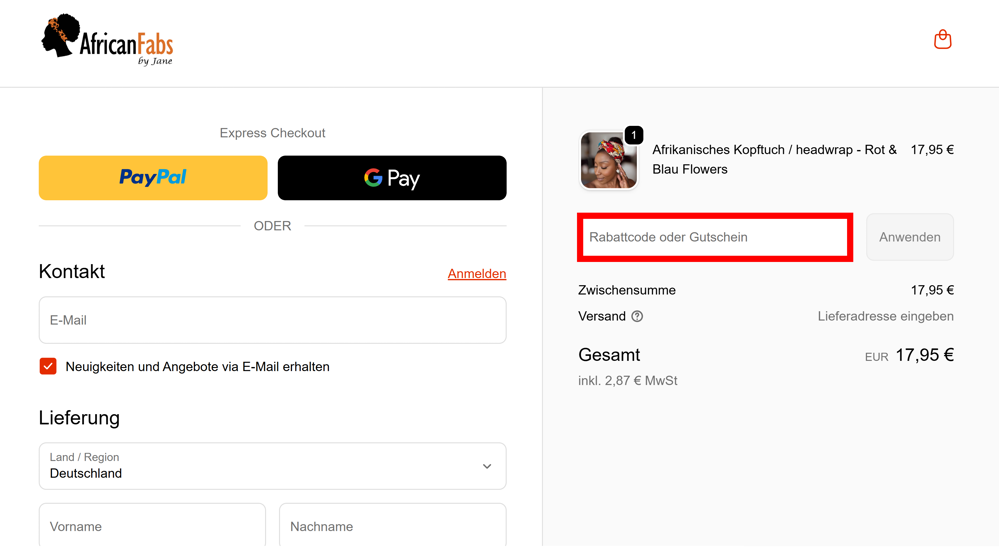Viewport: 999px width, 558px height.
Task: Click the Lieferadresse eingeben text
Action: (886, 317)
